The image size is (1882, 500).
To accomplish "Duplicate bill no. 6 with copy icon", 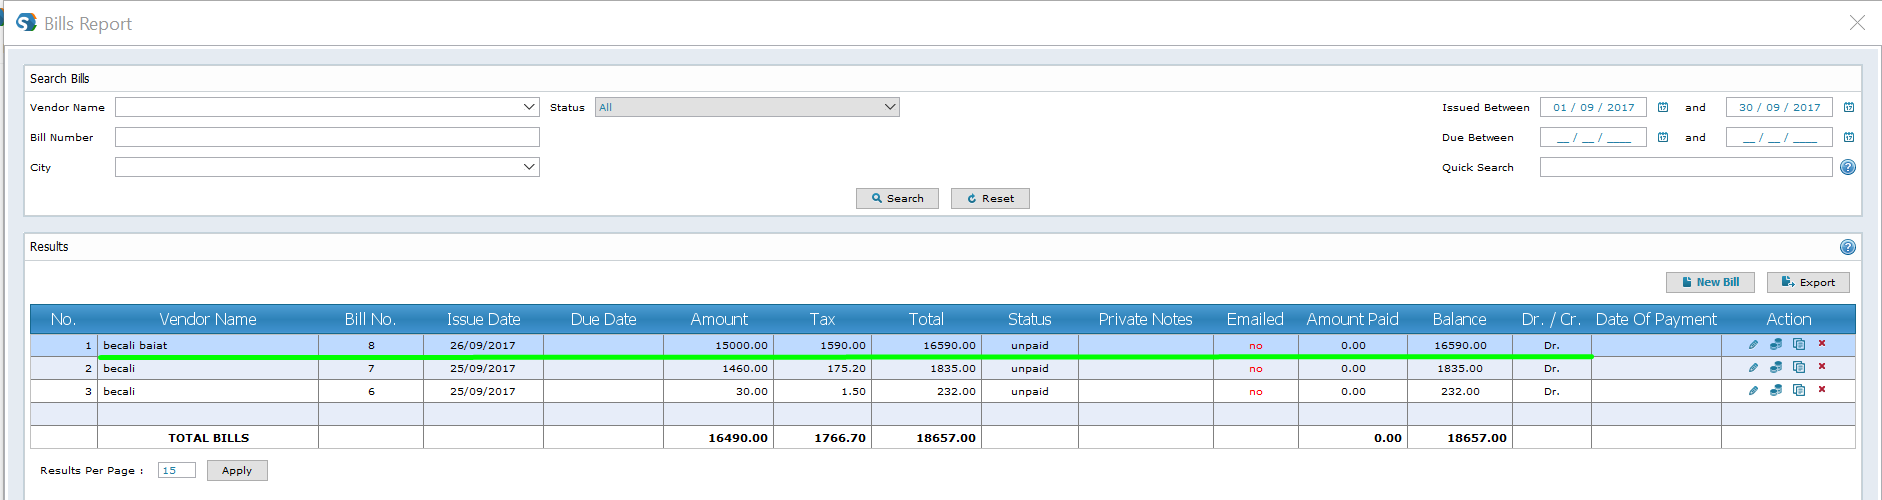I will 1799,391.
